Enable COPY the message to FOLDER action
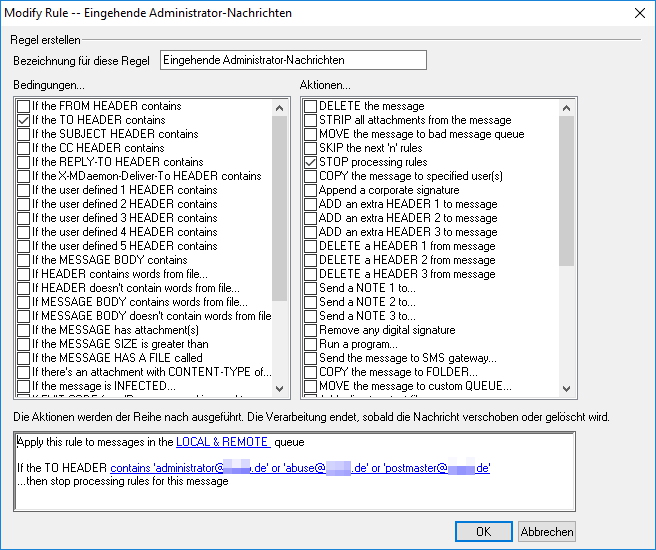 [x=311, y=372]
